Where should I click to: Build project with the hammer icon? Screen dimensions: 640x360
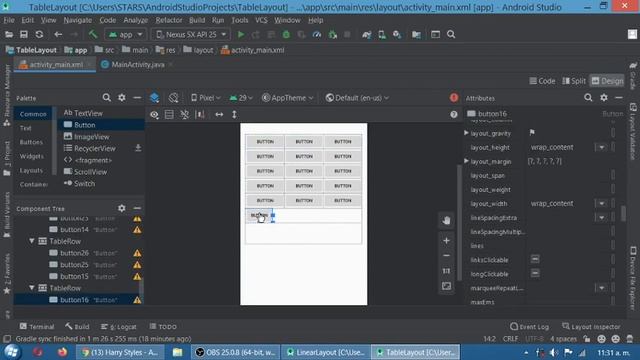(x=93, y=35)
